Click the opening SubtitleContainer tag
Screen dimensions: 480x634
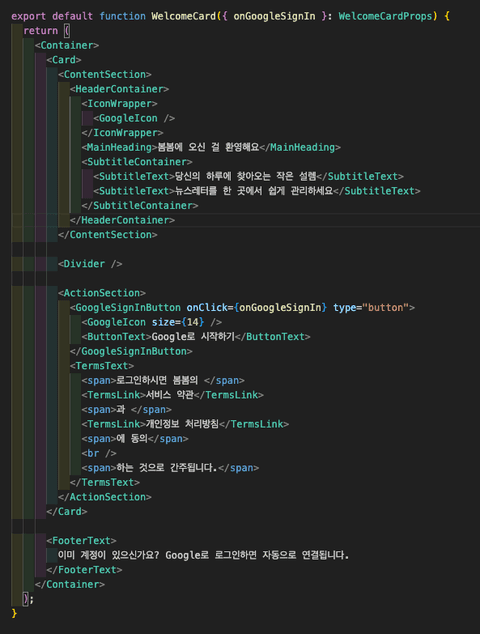pos(137,162)
